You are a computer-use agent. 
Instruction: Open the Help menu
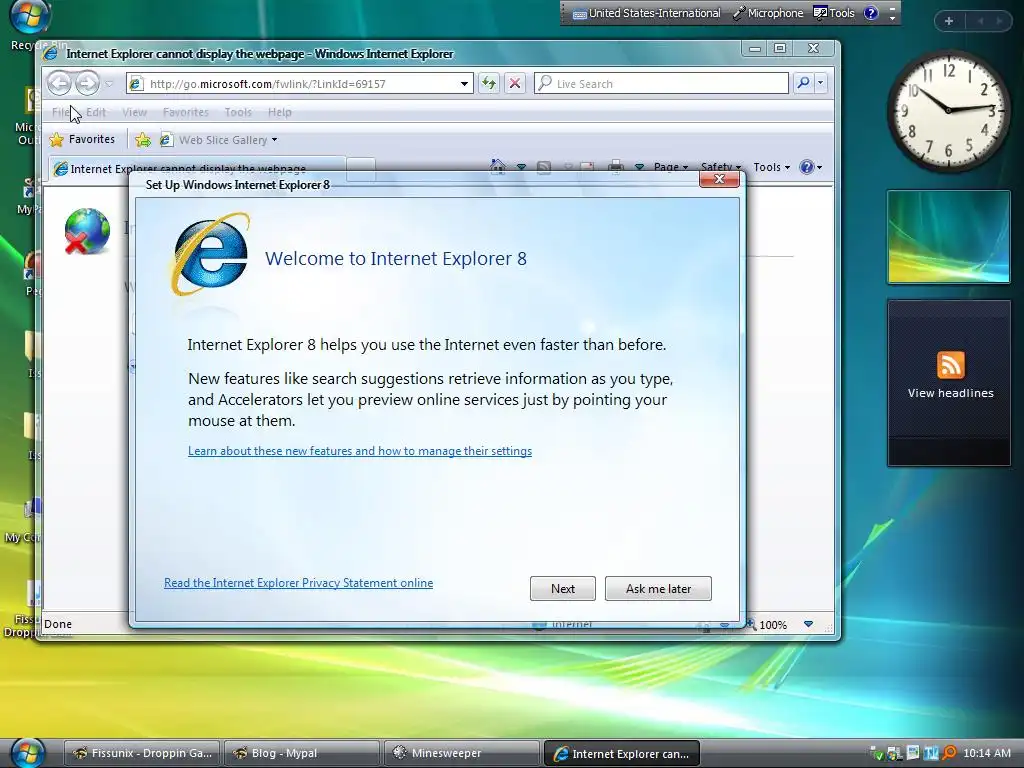(x=280, y=112)
